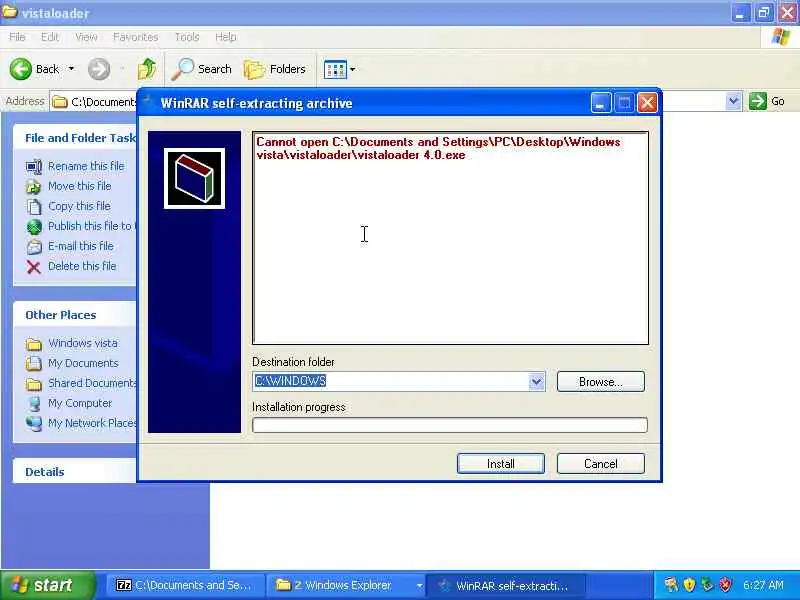
Task: Switch to WinRAR self-extracting taskbar button
Action: (x=505, y=585)
